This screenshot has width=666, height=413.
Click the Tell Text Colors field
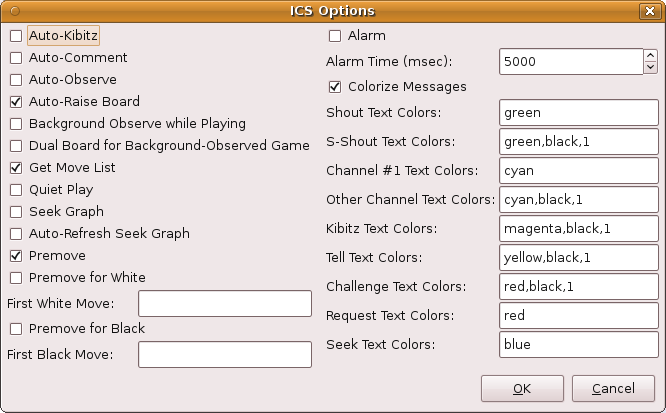pyautogui.click(x=579, y=257)
